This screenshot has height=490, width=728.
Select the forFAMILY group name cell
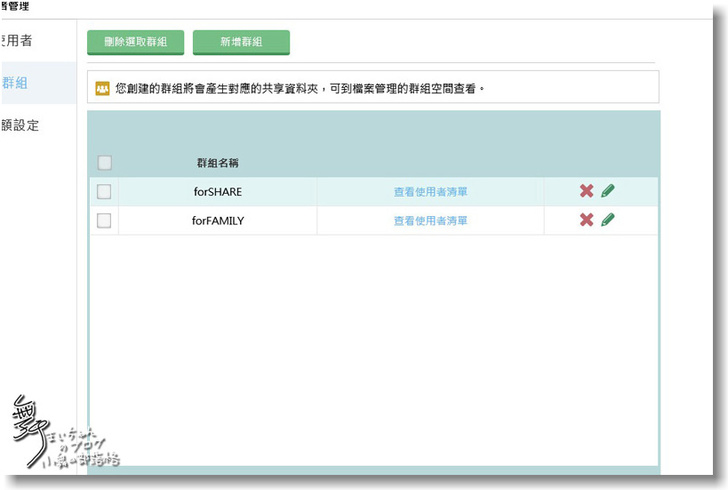[217, 221]
